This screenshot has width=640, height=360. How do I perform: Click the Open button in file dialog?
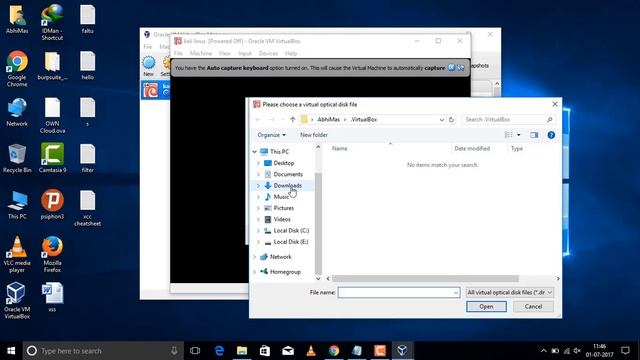click(x=486, y=307)
